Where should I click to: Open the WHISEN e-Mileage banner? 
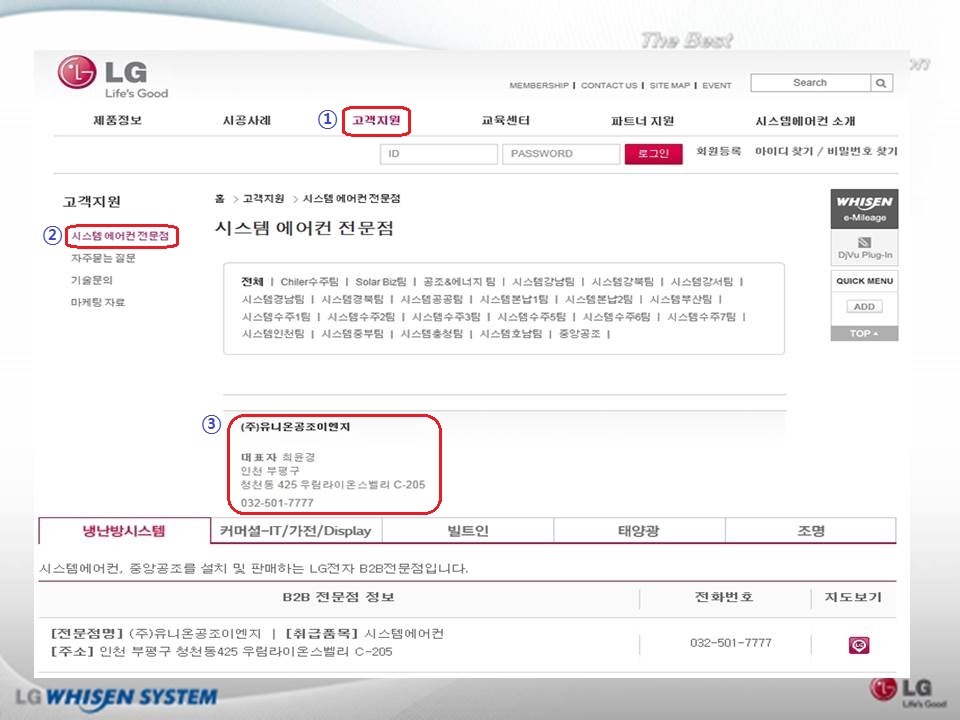(864, 208)
